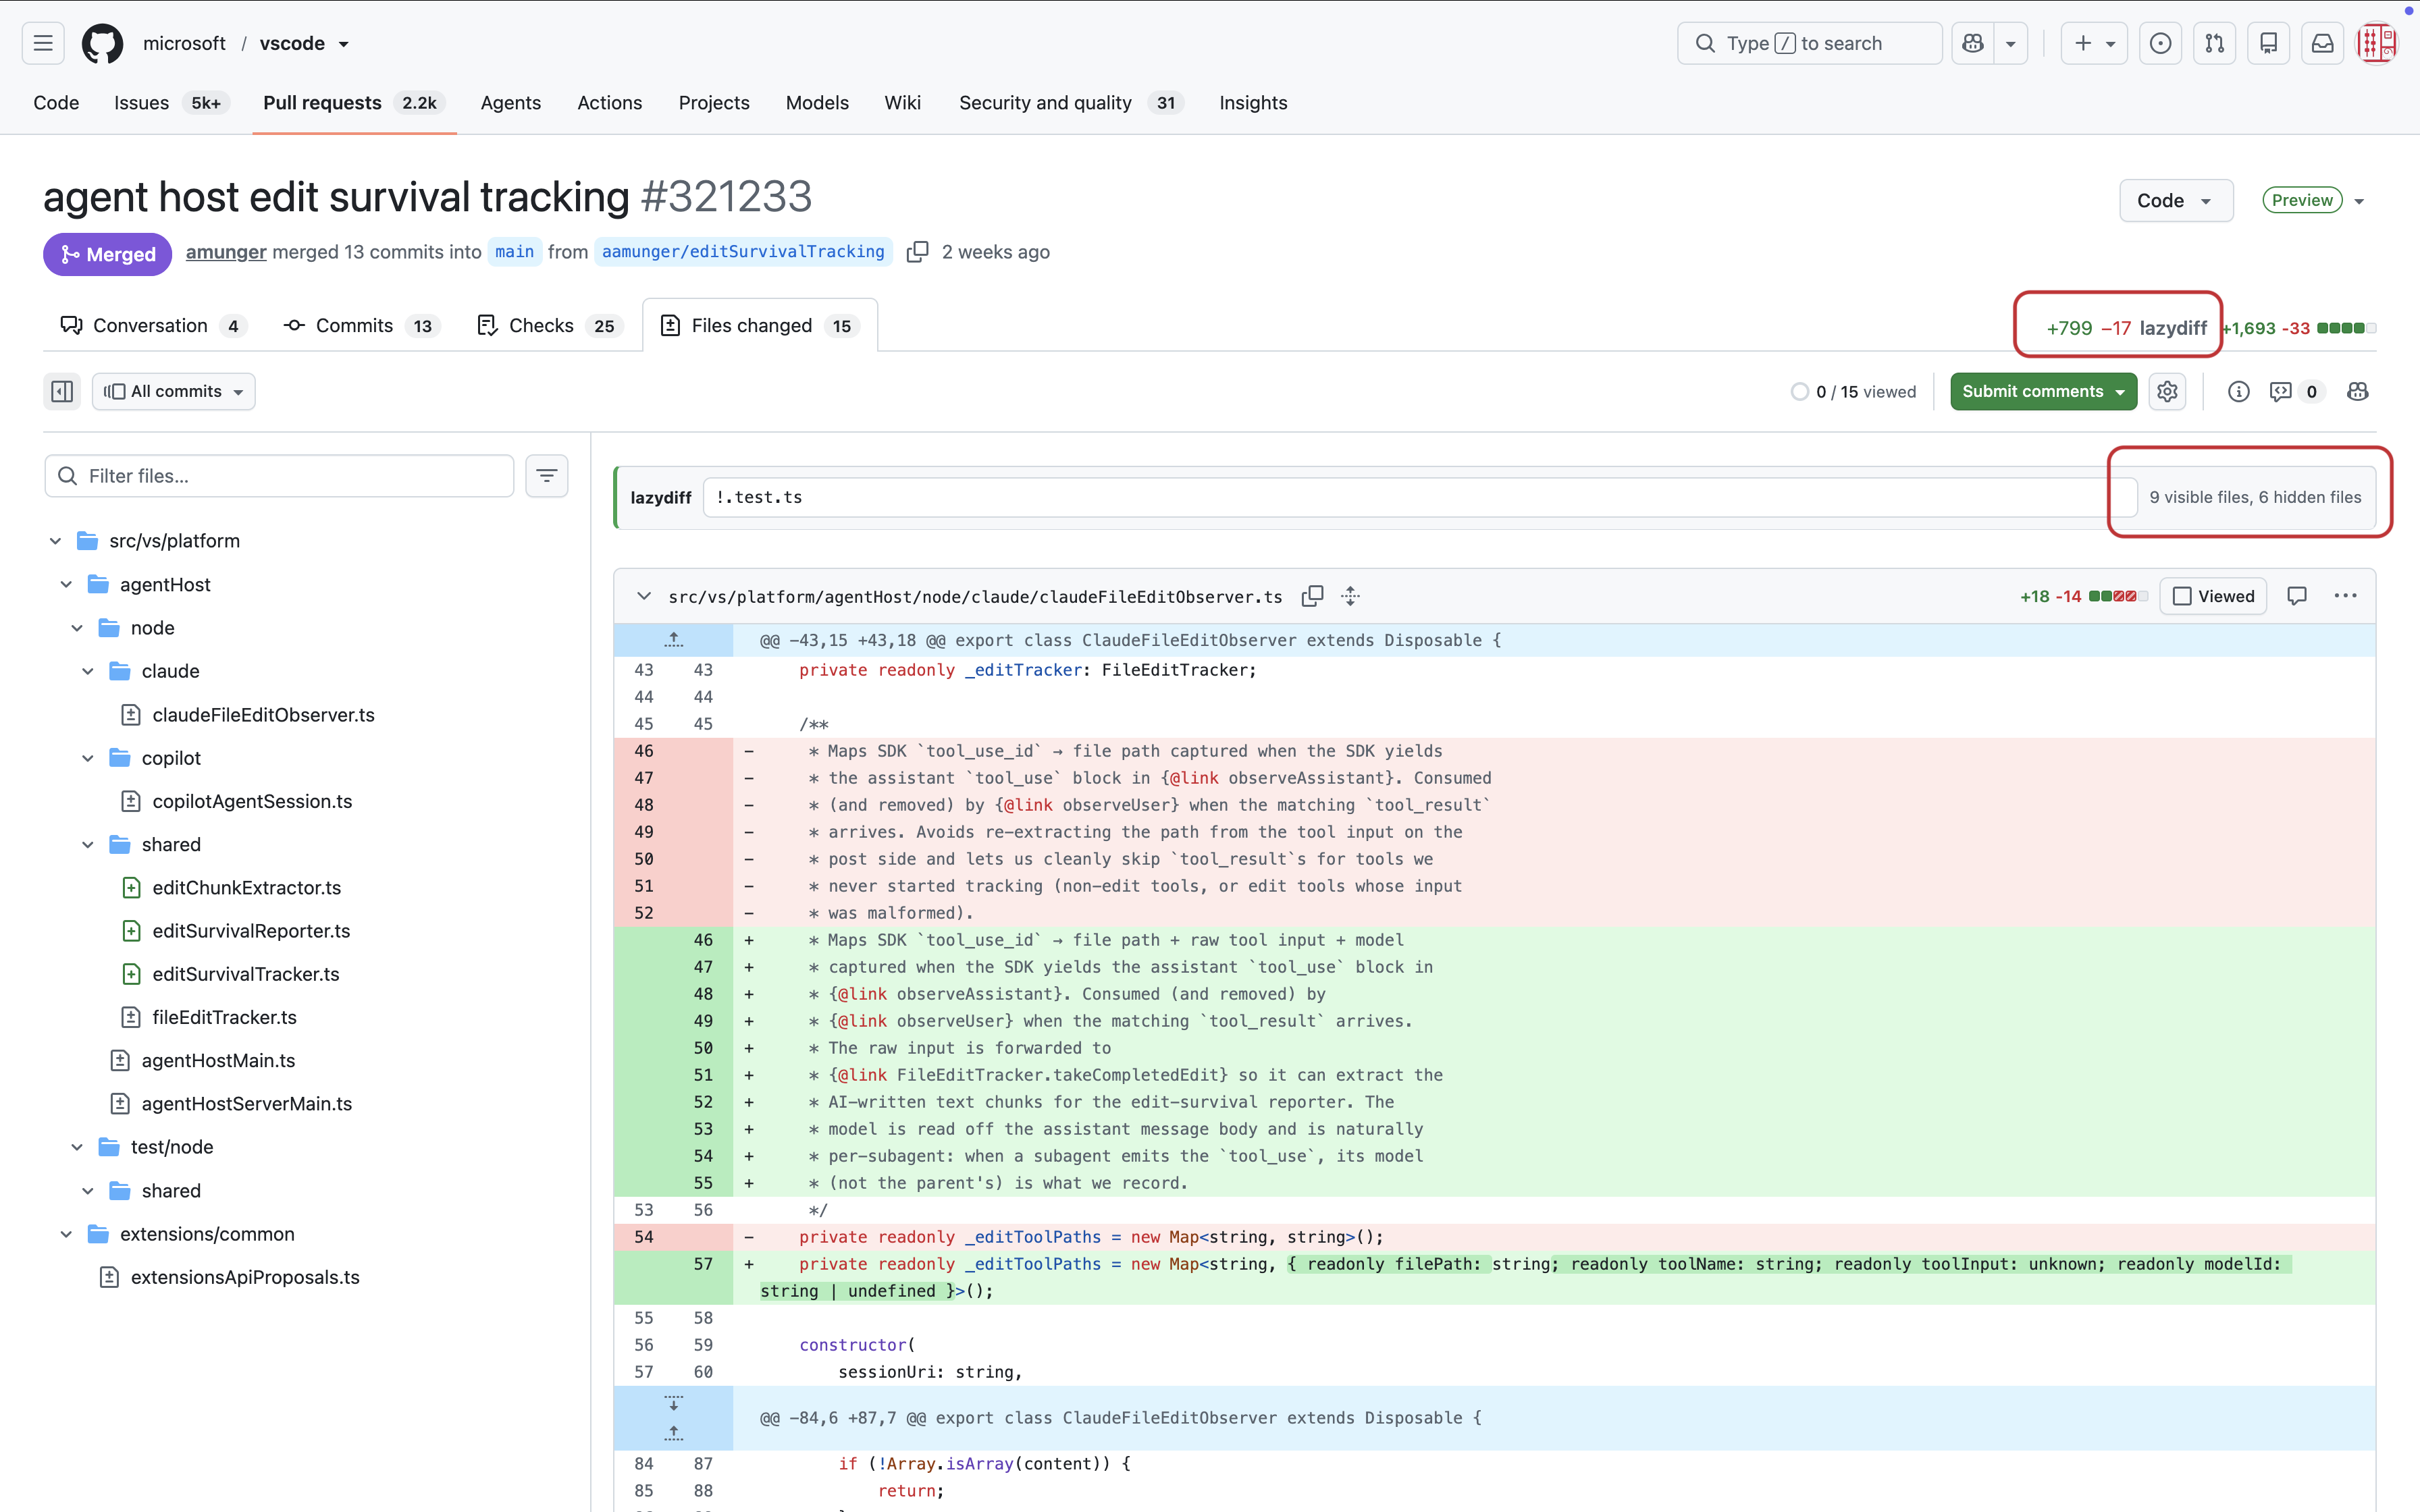This screenshot has height=1512, width=2420.
Task: Open the Code dropdown button
Action: click(x=2175, y=200)
